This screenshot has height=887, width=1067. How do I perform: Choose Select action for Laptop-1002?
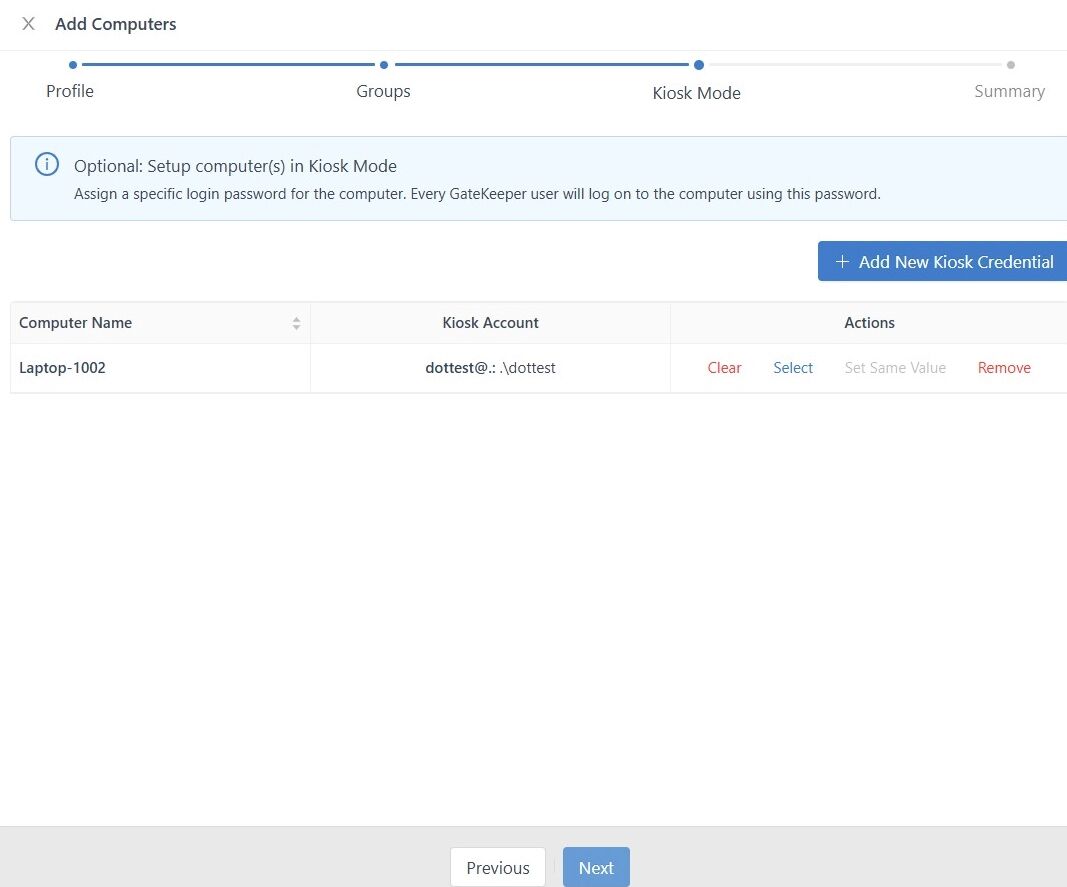[793, 368]
